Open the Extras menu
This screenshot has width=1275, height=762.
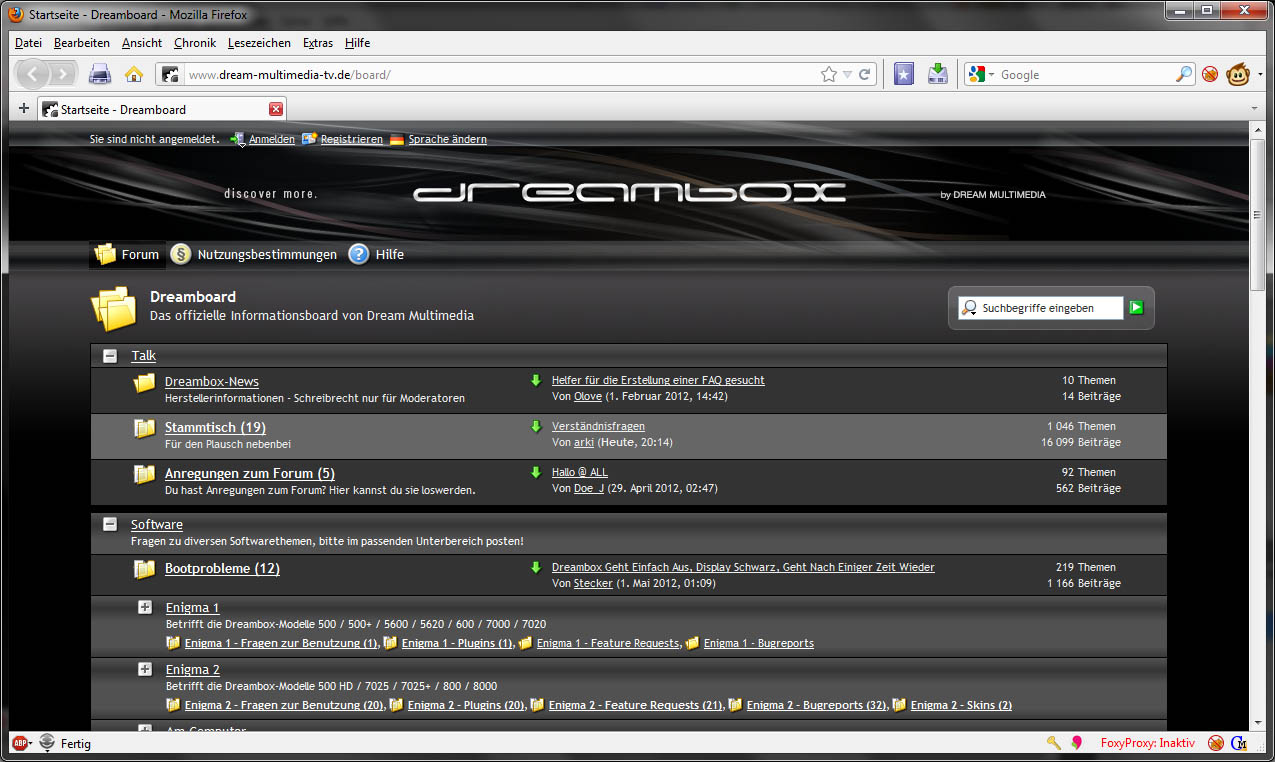click(318, 43)
